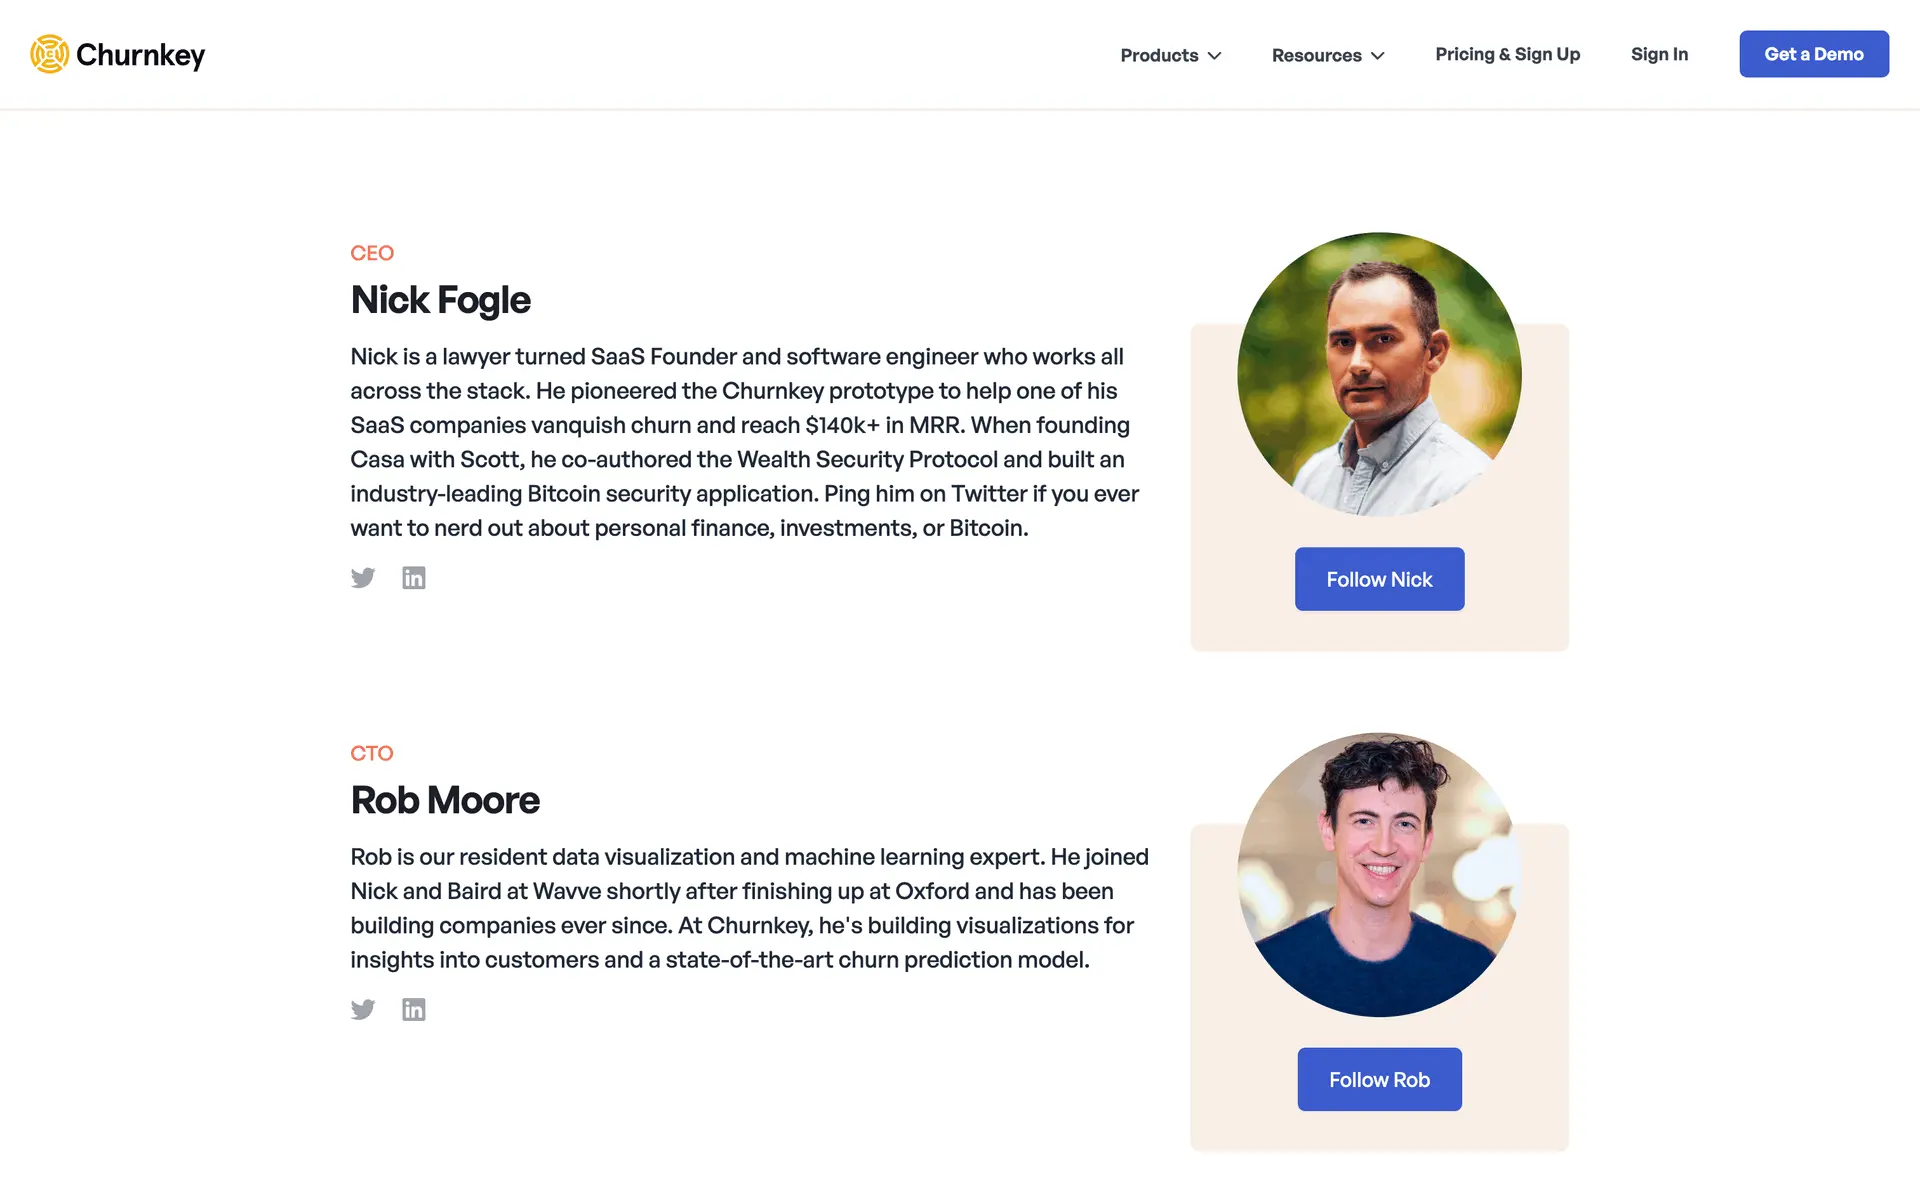
Task: Click the Churnkey logo icon
Action: 49,54
